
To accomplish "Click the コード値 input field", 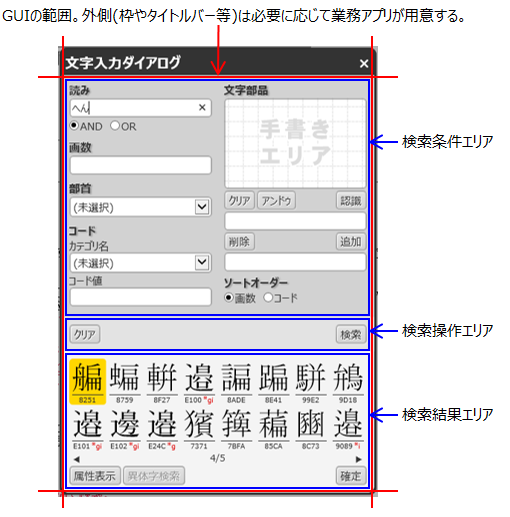I will tap(141, 297).
